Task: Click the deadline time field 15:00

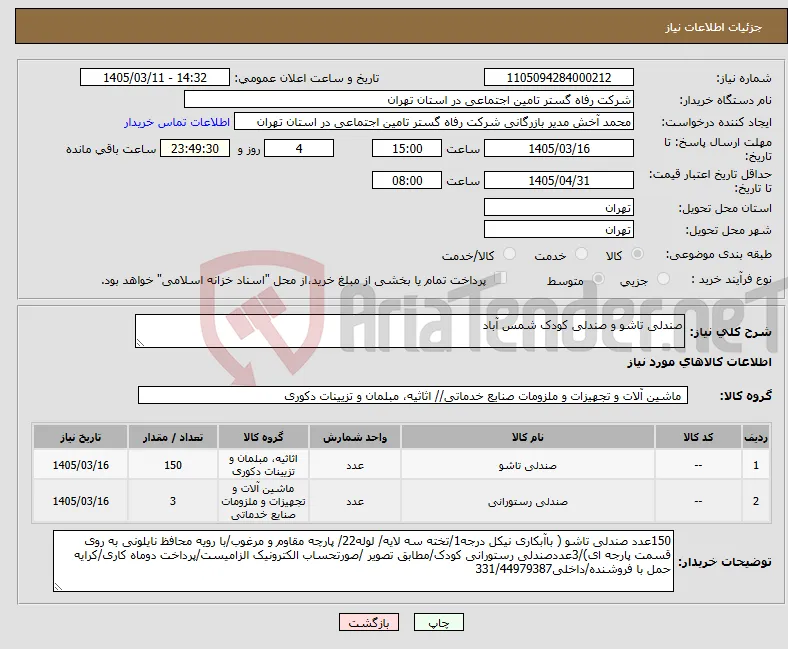Action: point(407,148)
